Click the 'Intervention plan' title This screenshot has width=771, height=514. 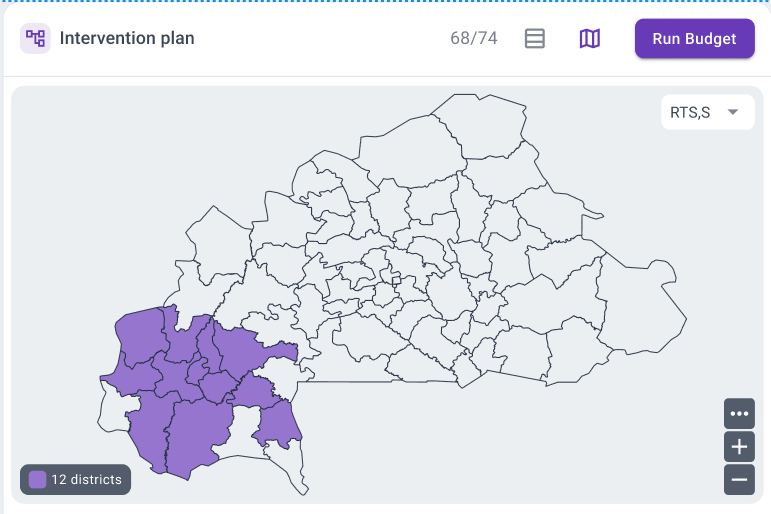coord(127,39)
